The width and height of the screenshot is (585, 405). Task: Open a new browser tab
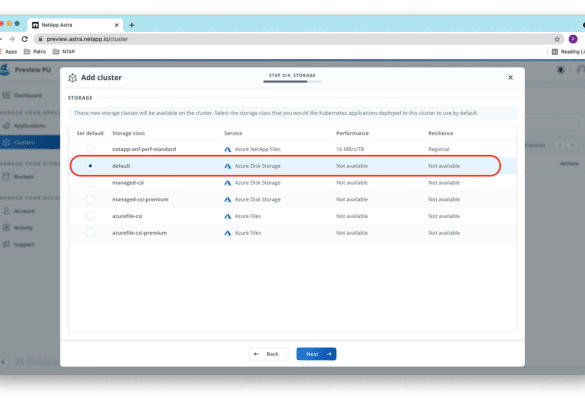132,25
